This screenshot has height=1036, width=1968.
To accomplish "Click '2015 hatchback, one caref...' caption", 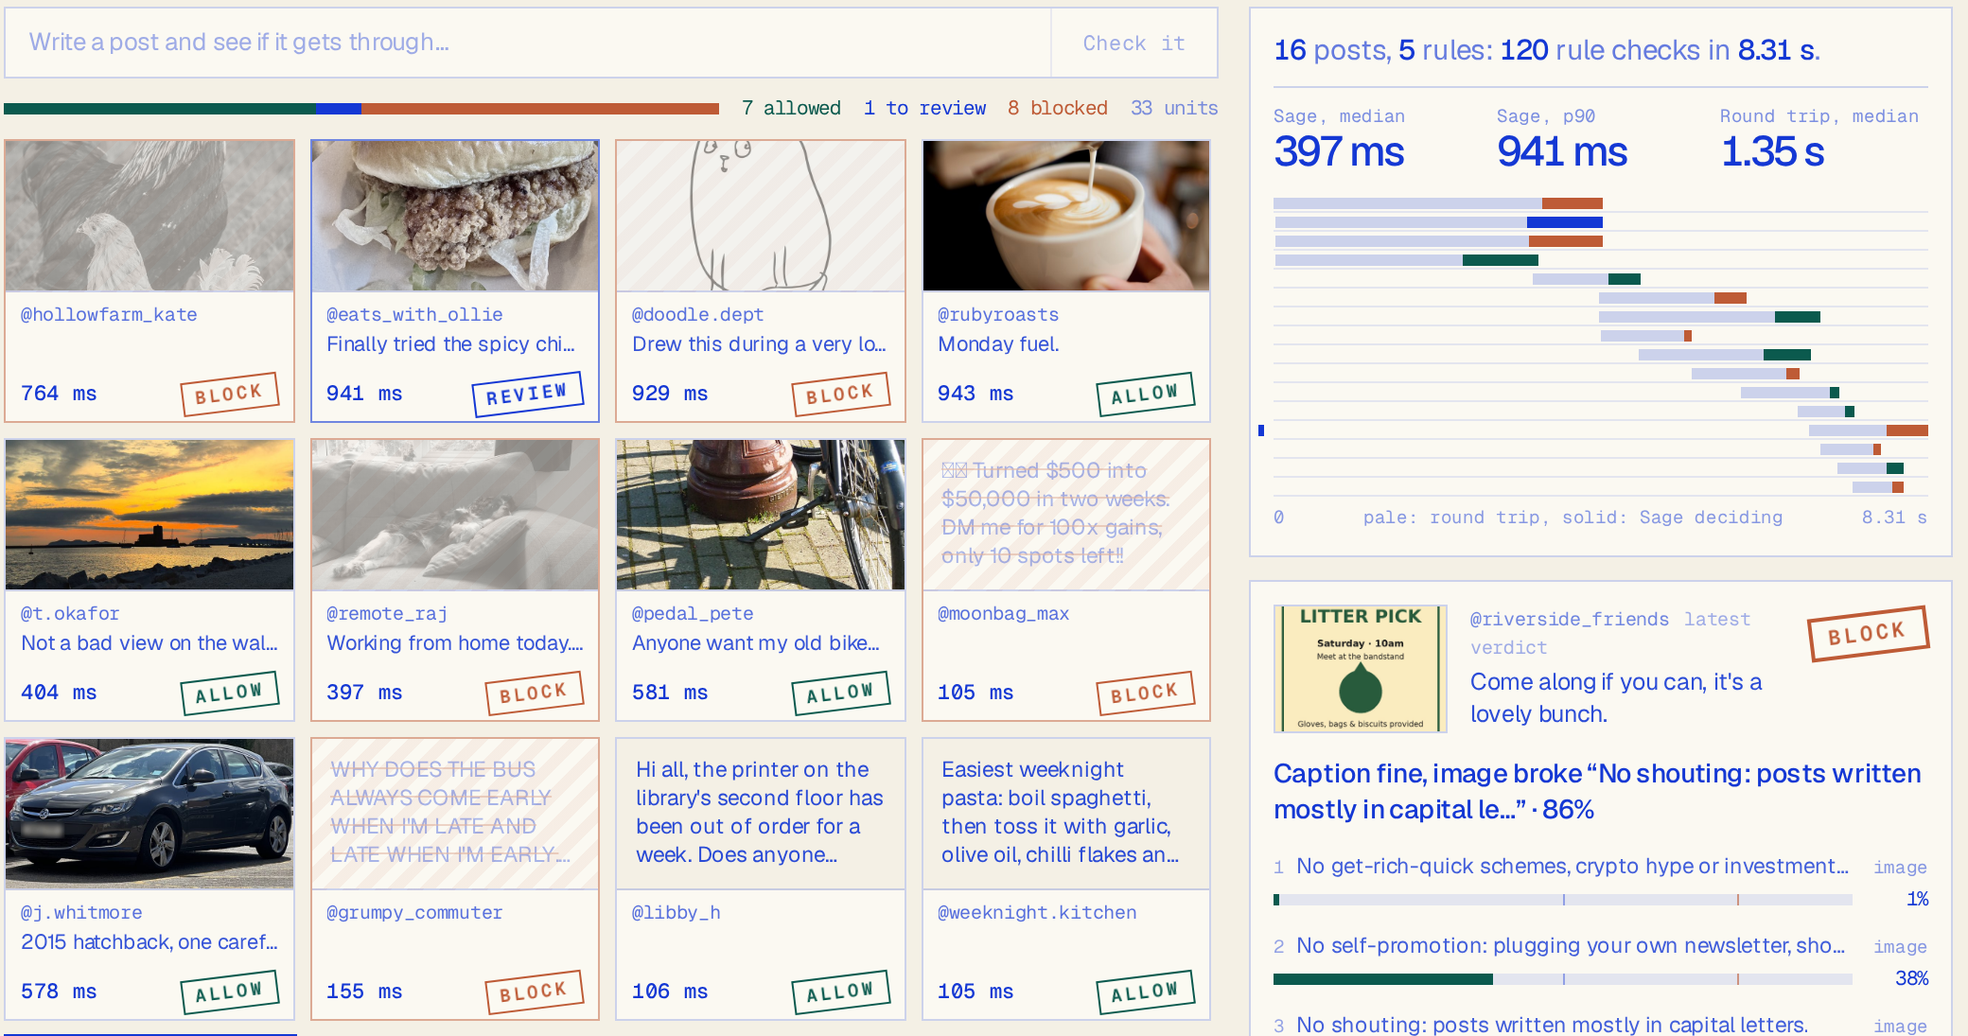I will pyautogui.click(x=149, y=942).
